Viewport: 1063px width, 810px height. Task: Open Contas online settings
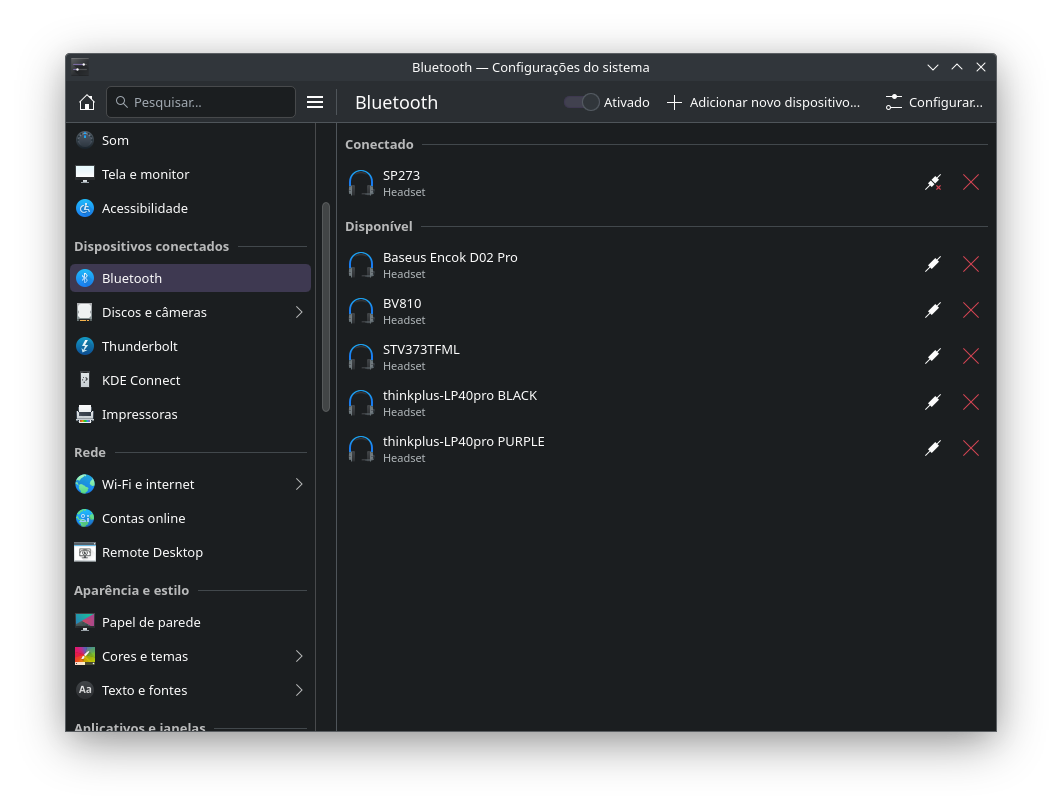190,519
